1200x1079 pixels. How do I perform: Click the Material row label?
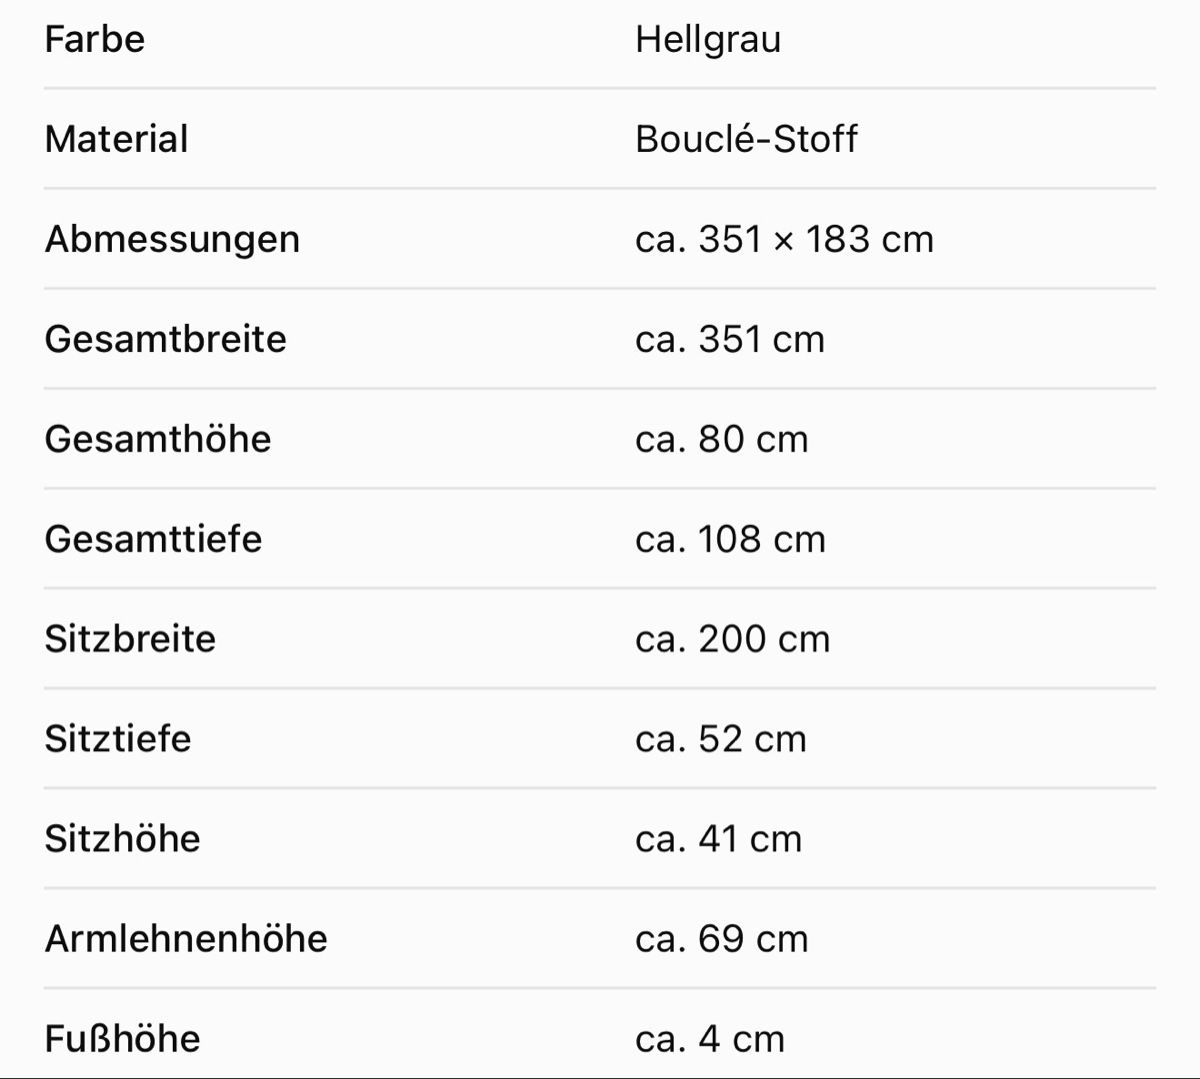tap(116, 139)
